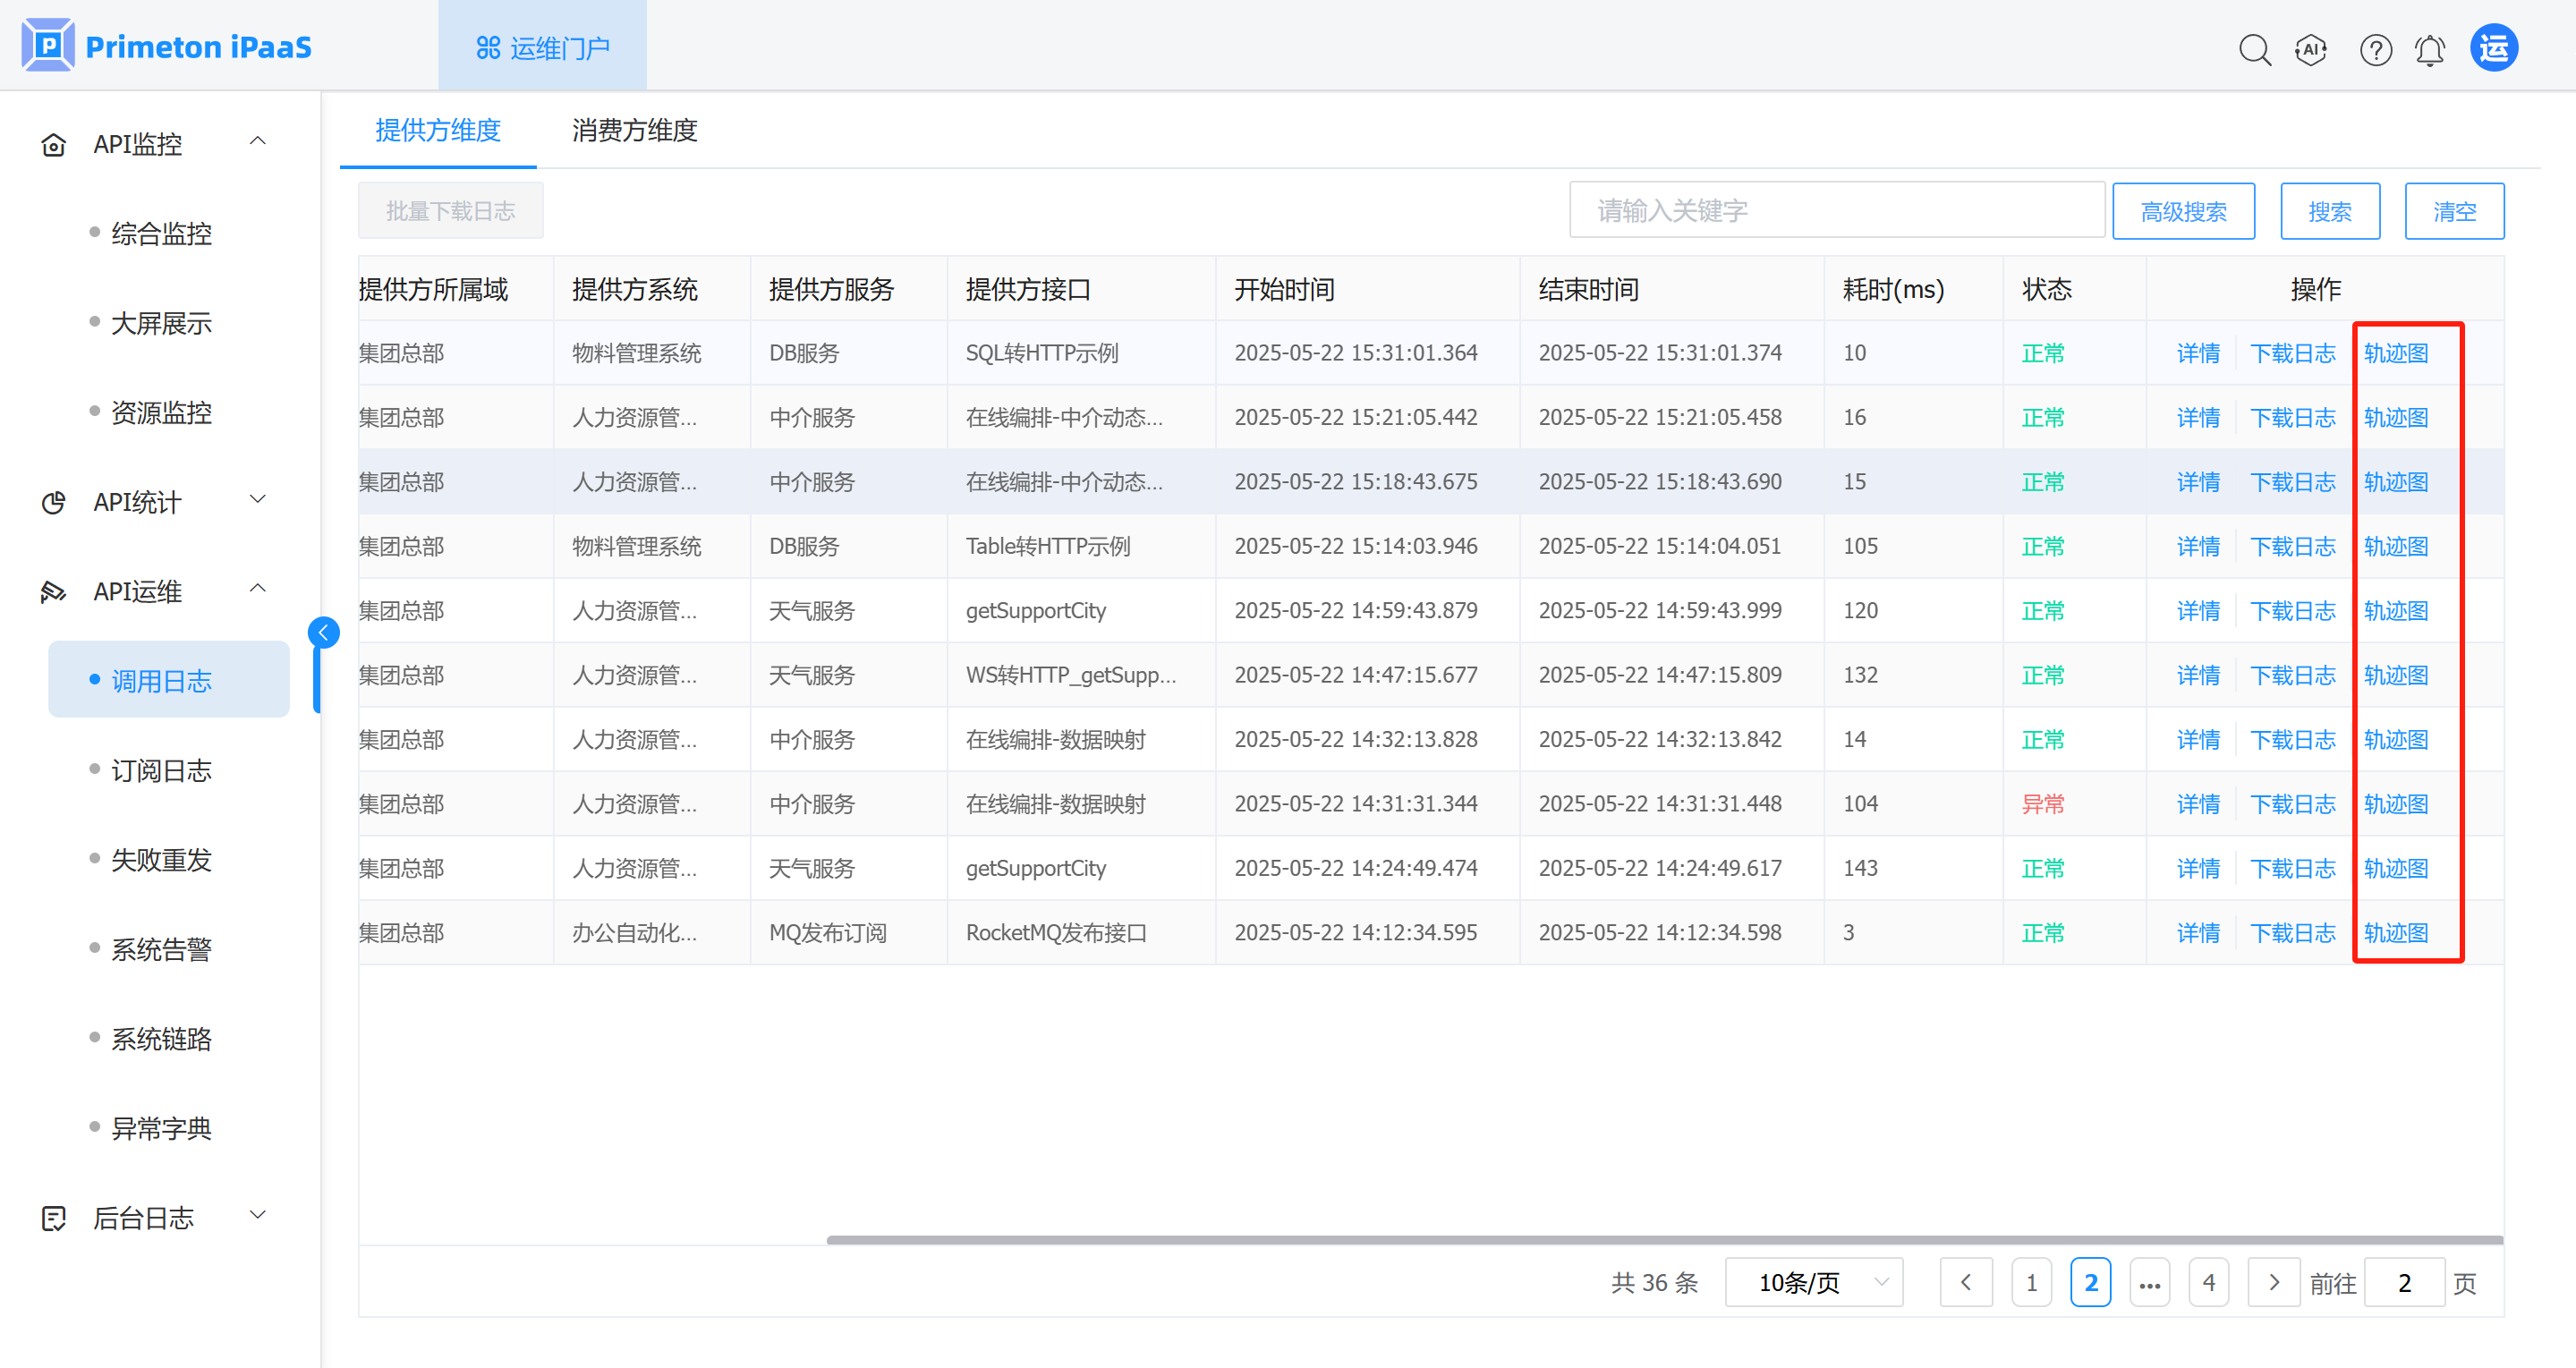
Task: Open notifications bell icon
Action: click(x=2429, y=49)
